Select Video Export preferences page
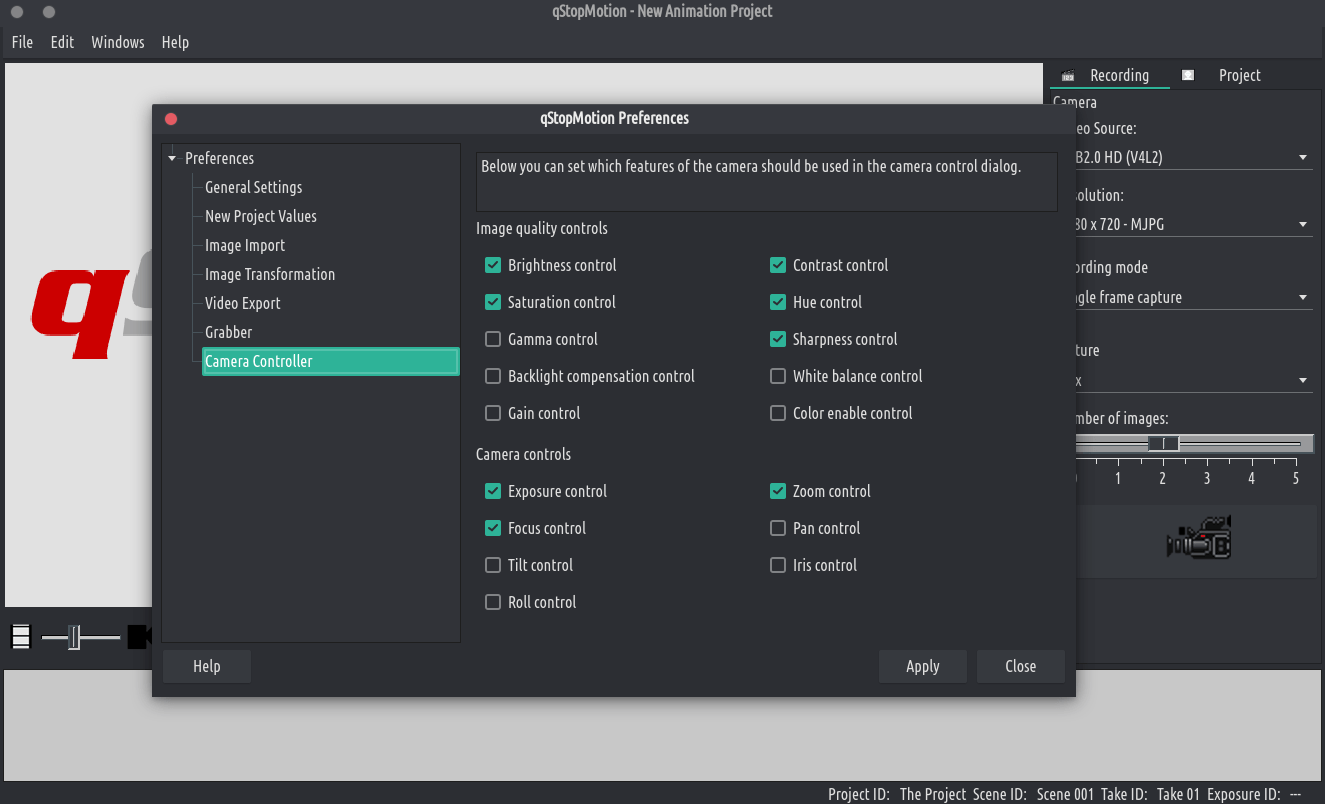Screen dimensions: 1325x804 (x=243, y=303)
